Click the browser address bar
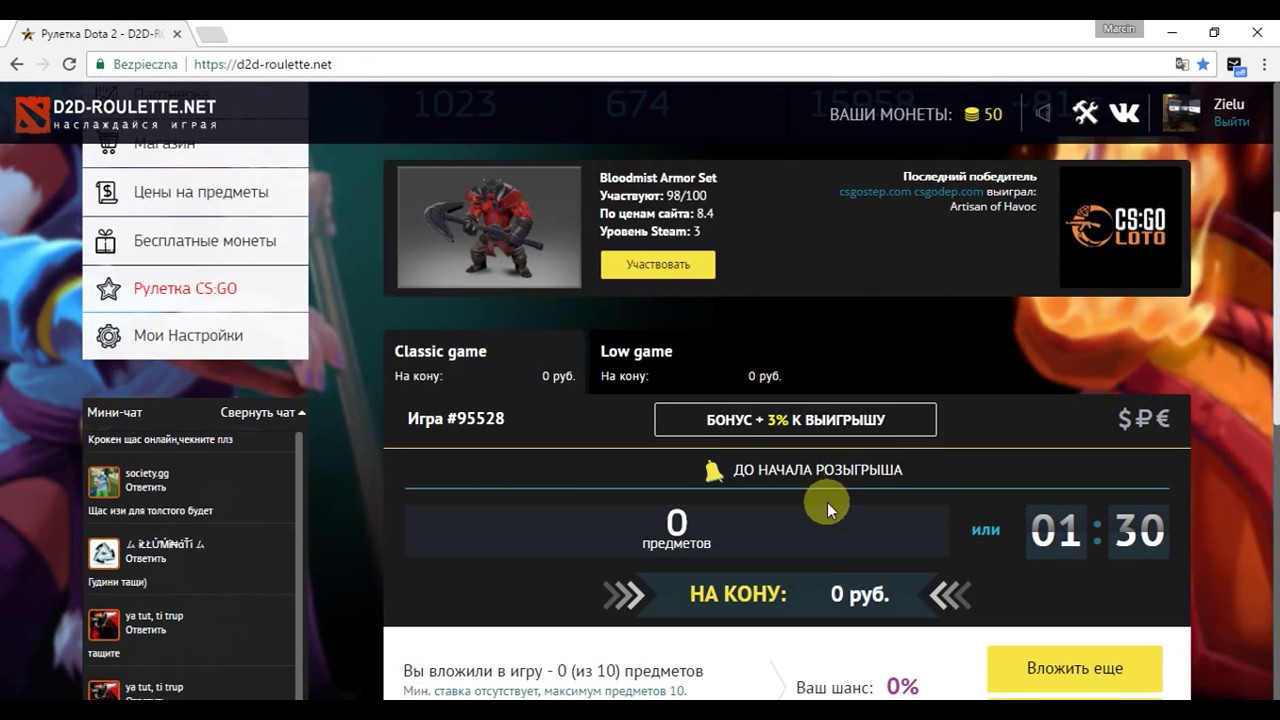This screenshot has width=1280, height=720. click(x=640, y=64)
